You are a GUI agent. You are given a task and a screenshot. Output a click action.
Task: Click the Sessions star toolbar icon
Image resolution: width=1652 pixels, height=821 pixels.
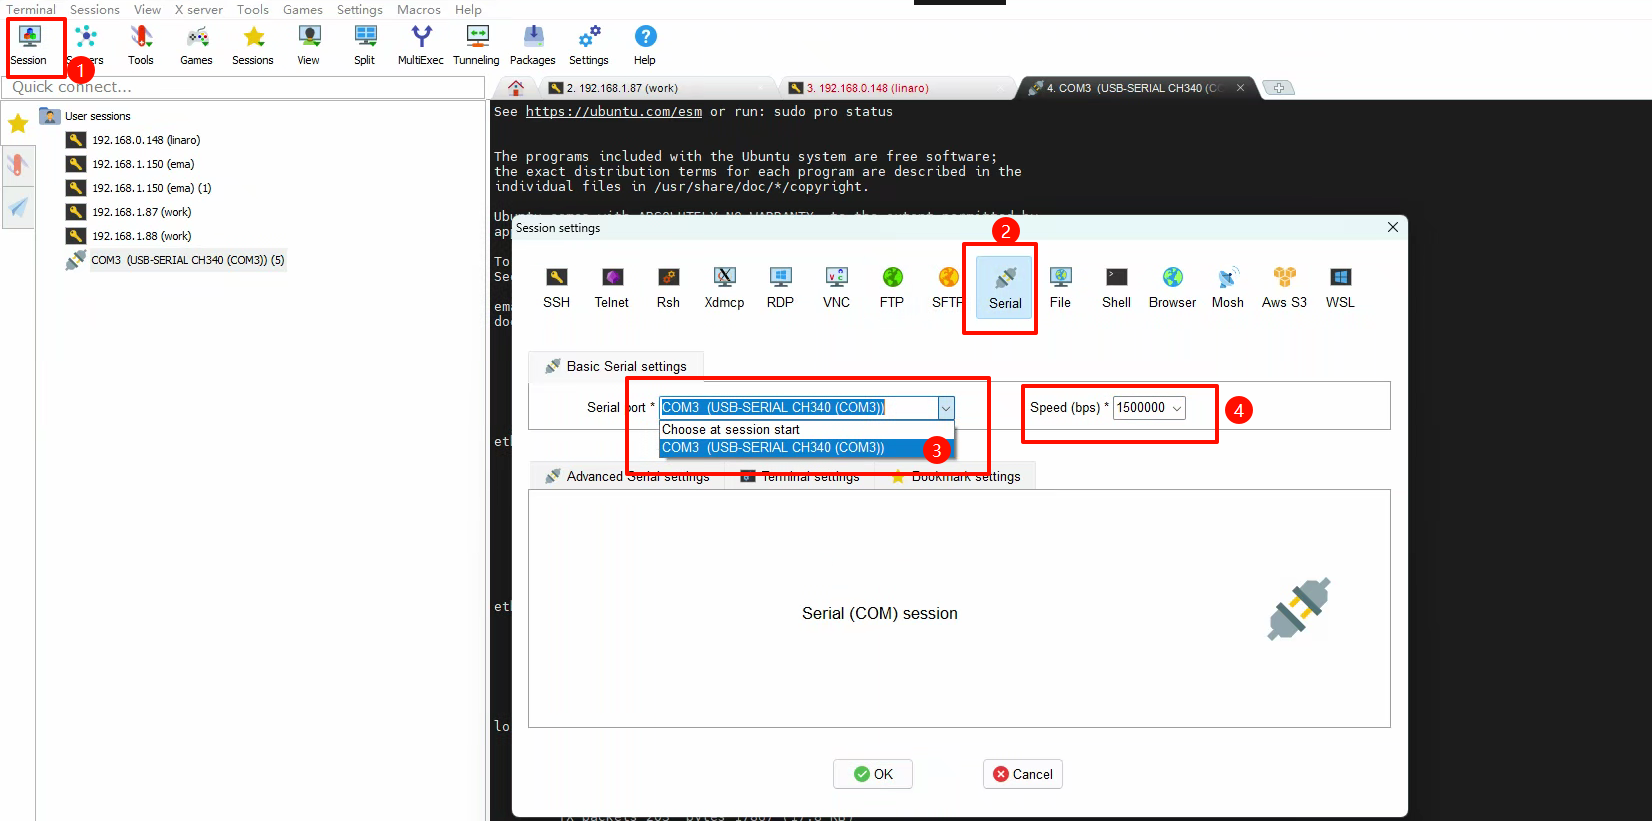click(253, 46)
